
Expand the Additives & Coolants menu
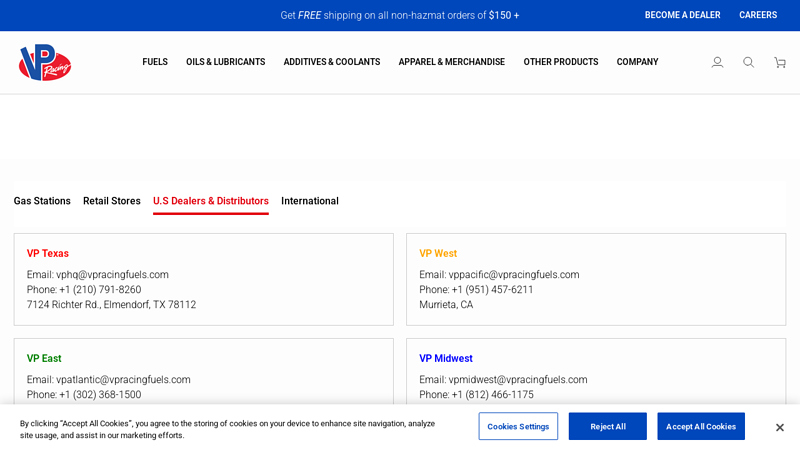pyautogui.click(x=332, y=62)
